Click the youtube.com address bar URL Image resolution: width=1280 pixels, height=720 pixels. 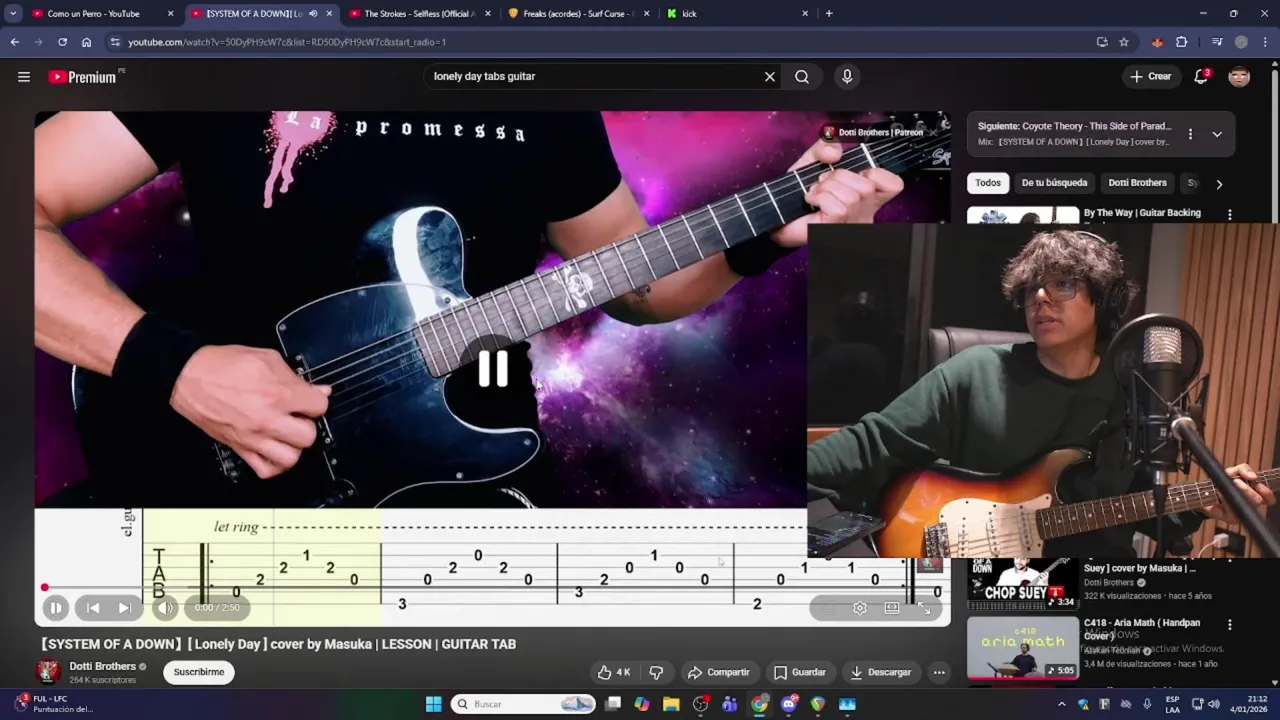287,42
